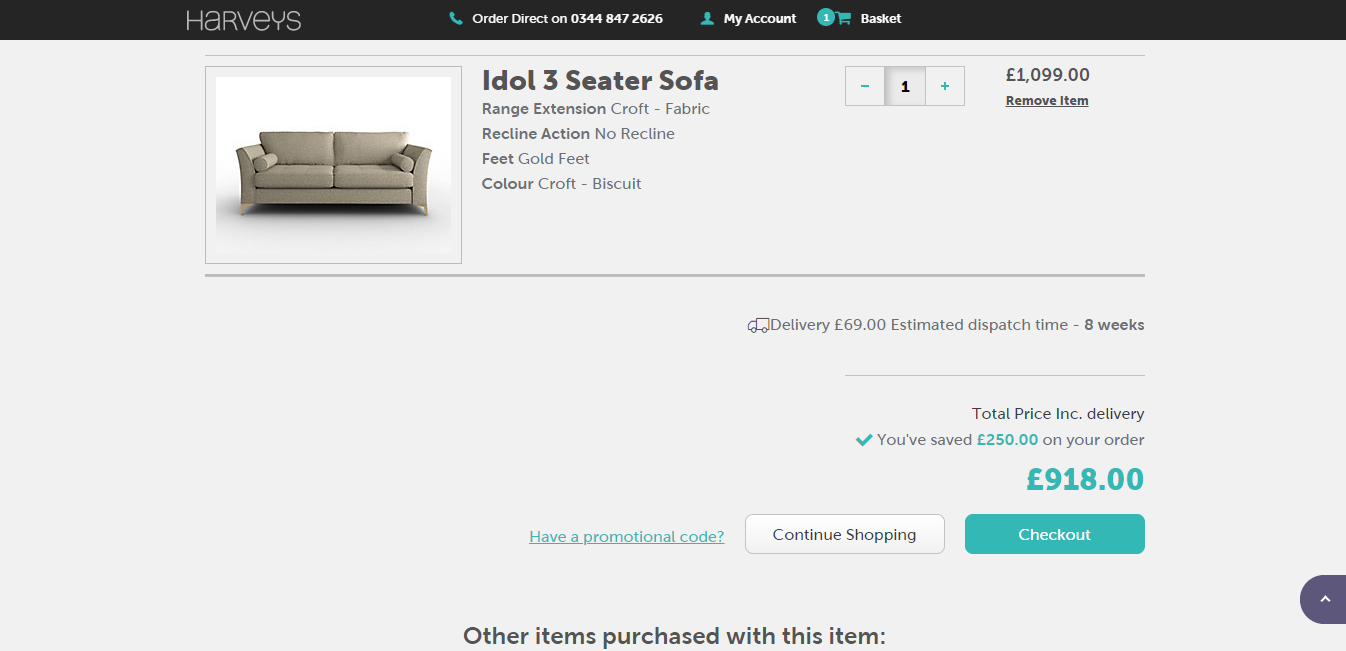This screenshot has height=651, width=1346.
Task: Click the quantity input field
Action: click(905, 86)
